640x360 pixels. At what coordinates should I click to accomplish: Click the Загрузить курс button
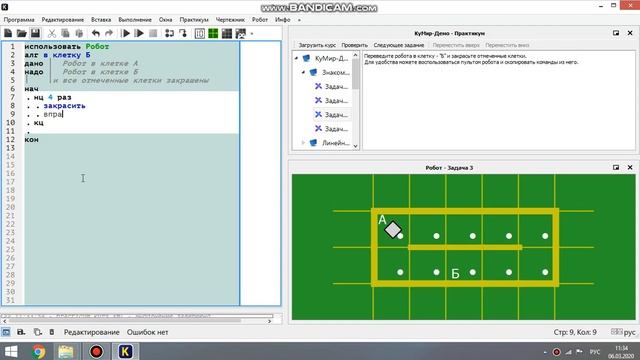tap(317, 45)
